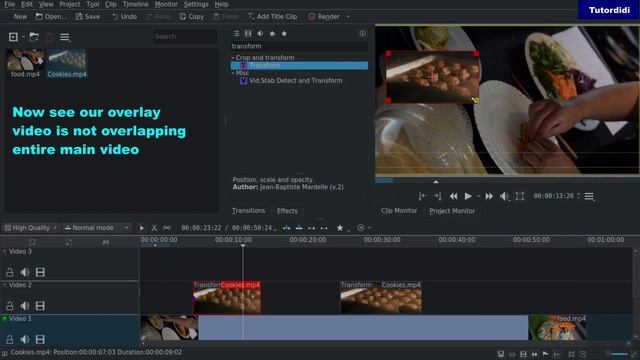Click the Render button
Image resolution: width=640 pixels, height=360 pixels.
click(x=324, y=17)
